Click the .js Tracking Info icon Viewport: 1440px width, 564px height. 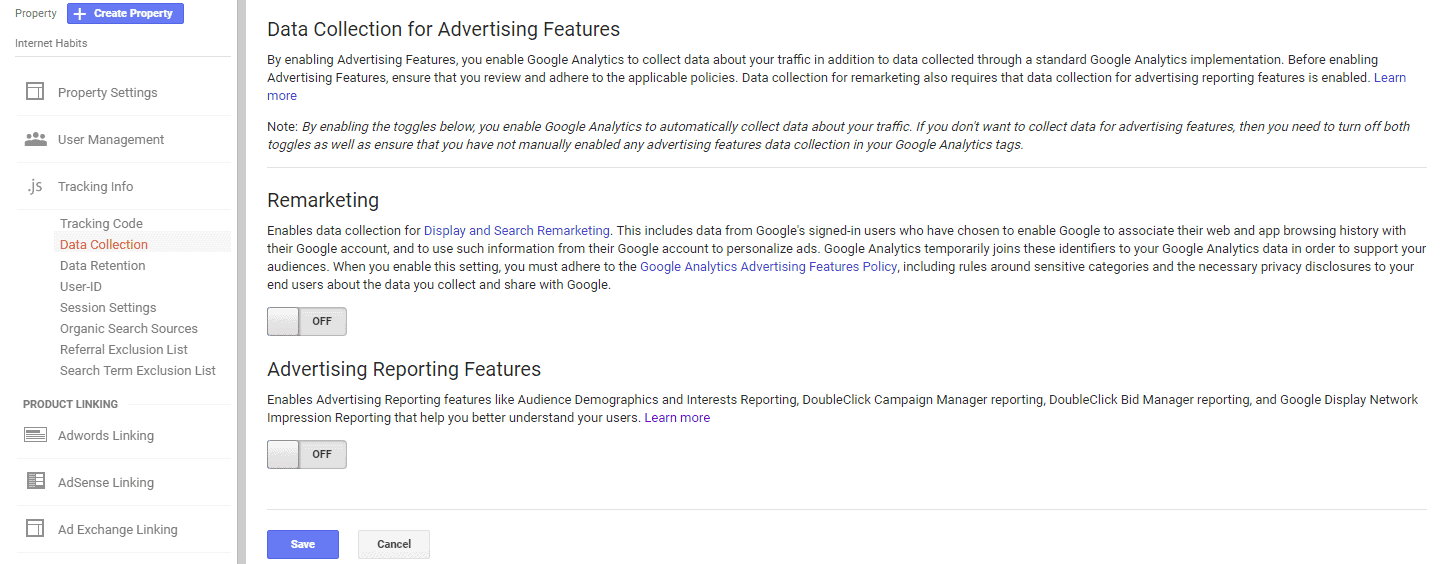(35, 186)
